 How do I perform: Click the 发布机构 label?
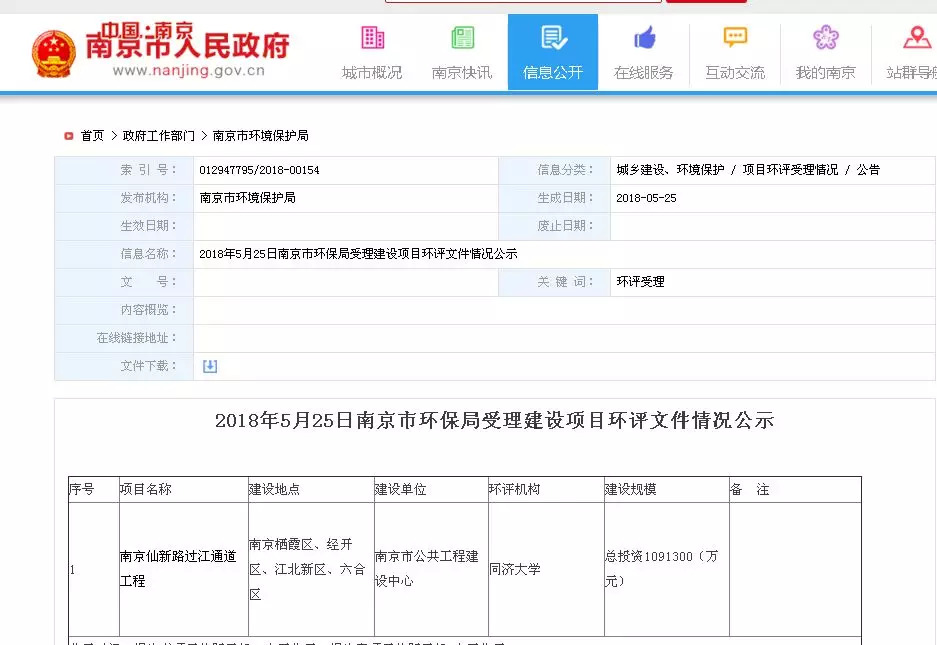coord(149,198)
